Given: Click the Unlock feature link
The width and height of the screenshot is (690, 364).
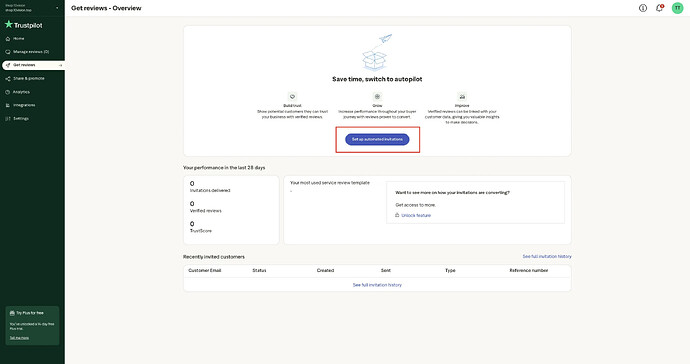Looking at the screenshot, I should (416, 215).
